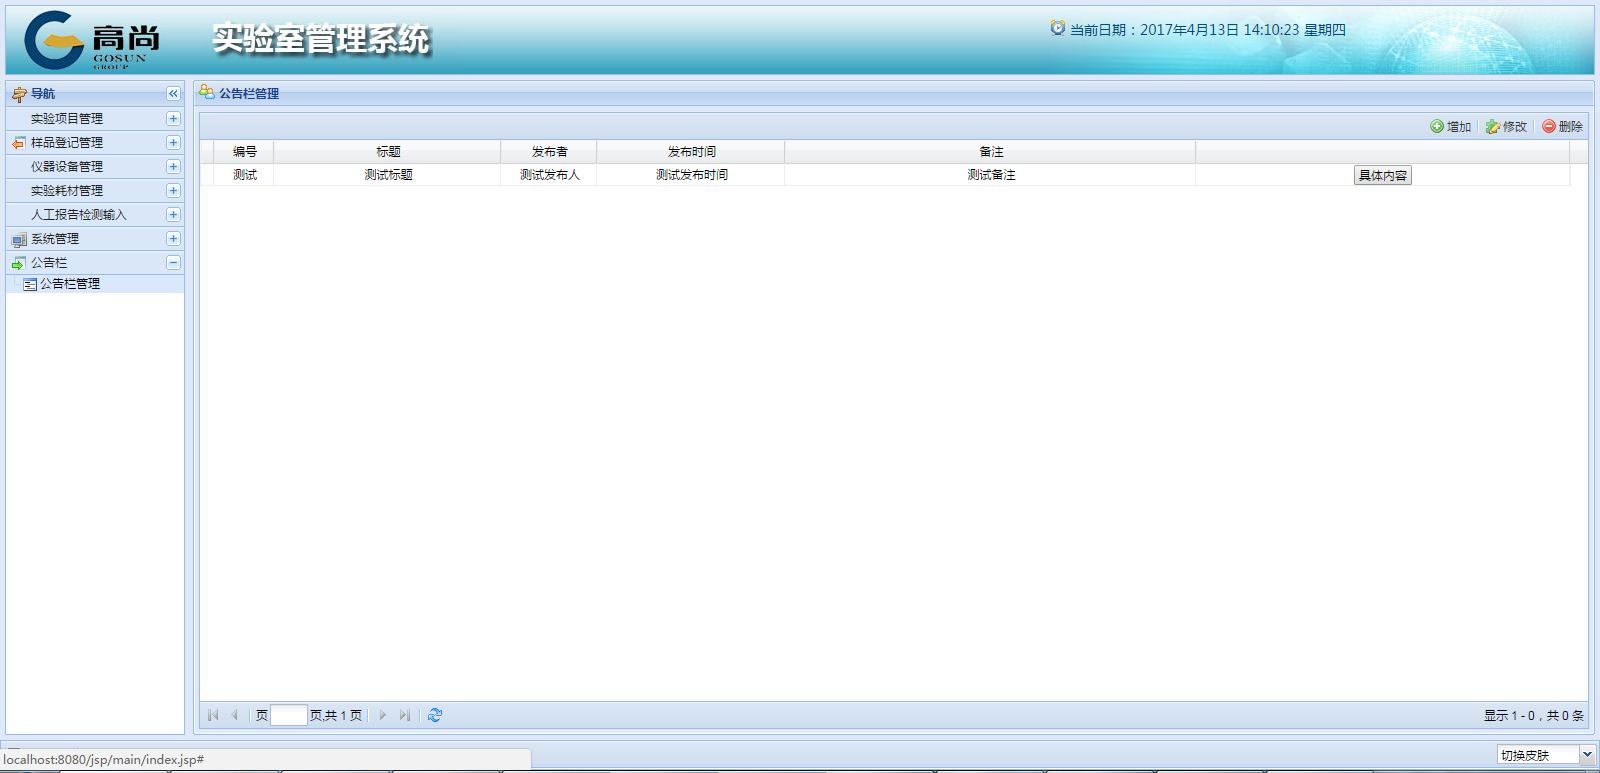Select 公告栏管理 in the navigation tree
The width and height of the screenshot is (1600, 773).
69,284
